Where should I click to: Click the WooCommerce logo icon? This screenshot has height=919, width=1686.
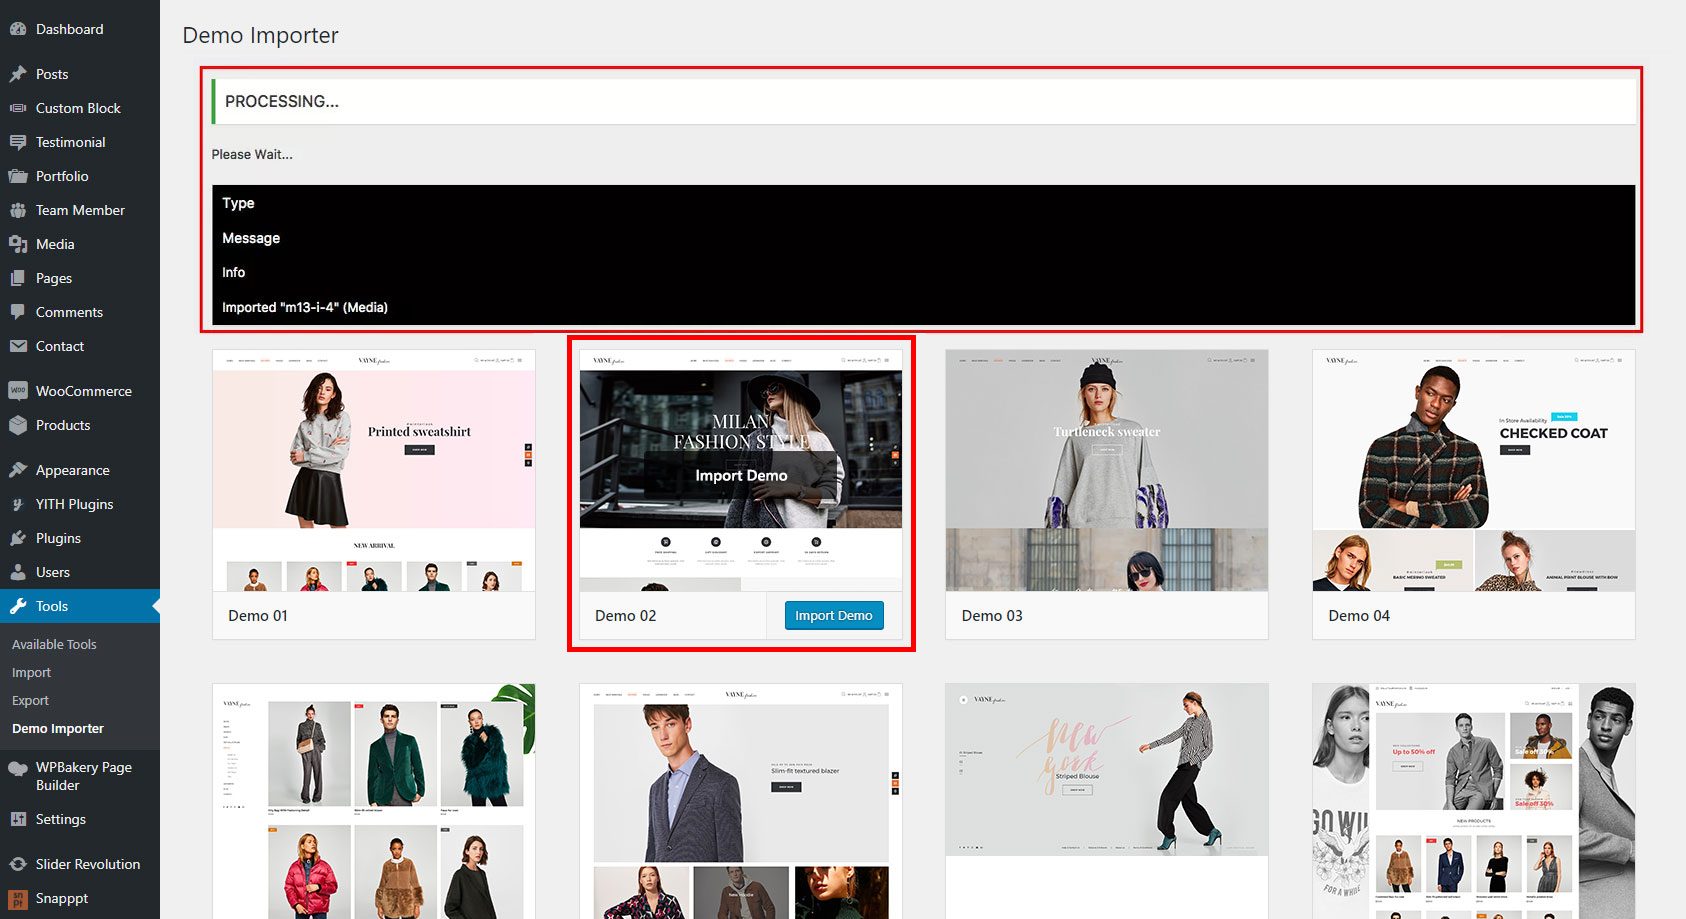coord(18,391)
